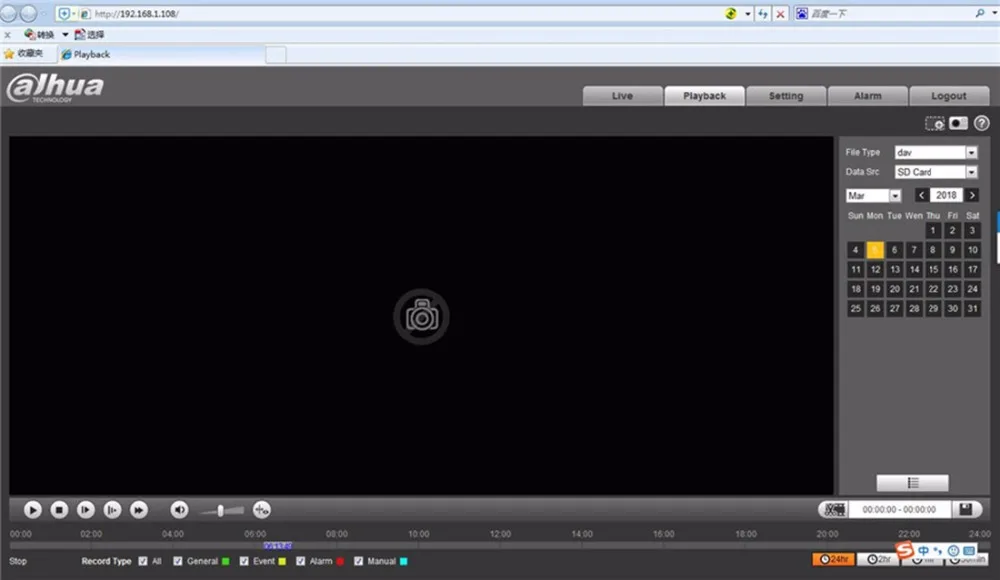This screenshot has width=1000, height=580.
Task: Save the clip with the floppy disk icon
Action: (966, 509)
